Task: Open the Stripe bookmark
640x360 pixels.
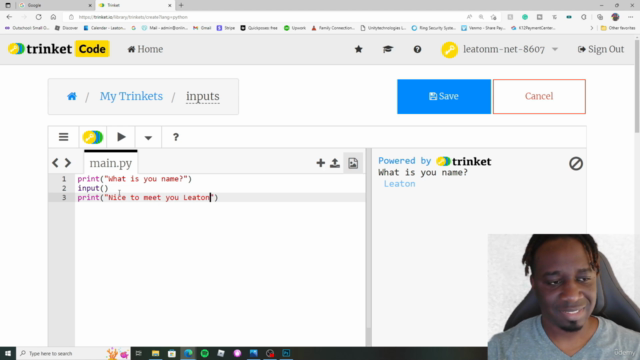Action: coord(226,28)
